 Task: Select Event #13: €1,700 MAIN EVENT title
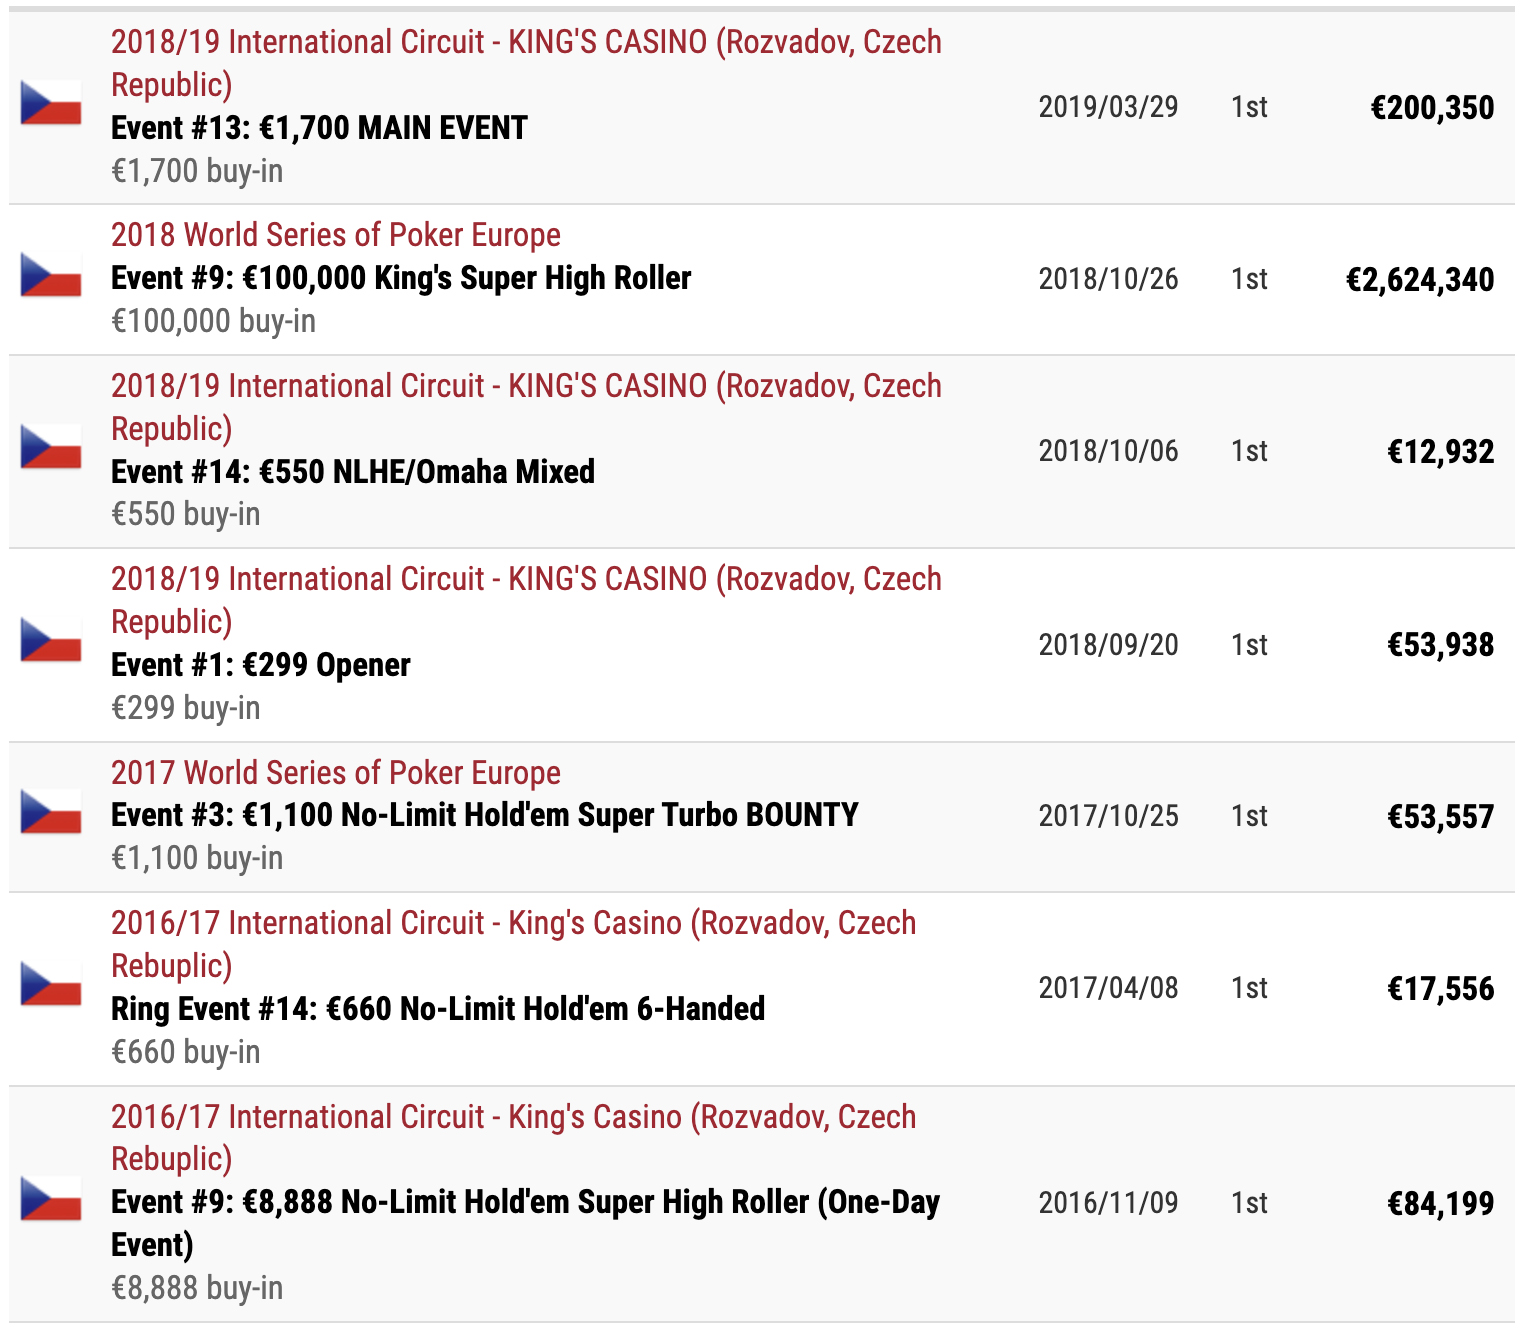(319, 128)
